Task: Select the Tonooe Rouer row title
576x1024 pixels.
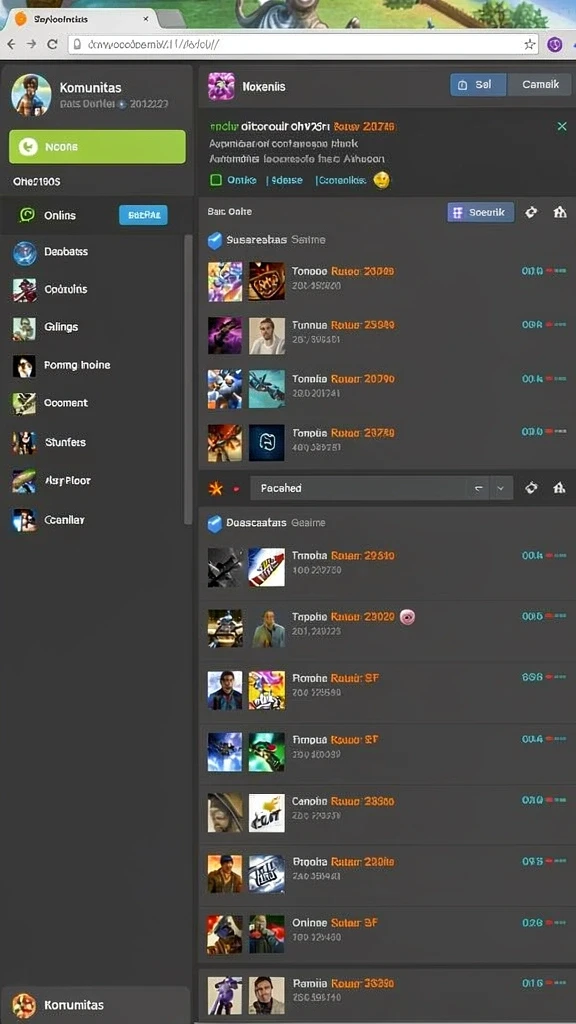Action: (343, 271)
